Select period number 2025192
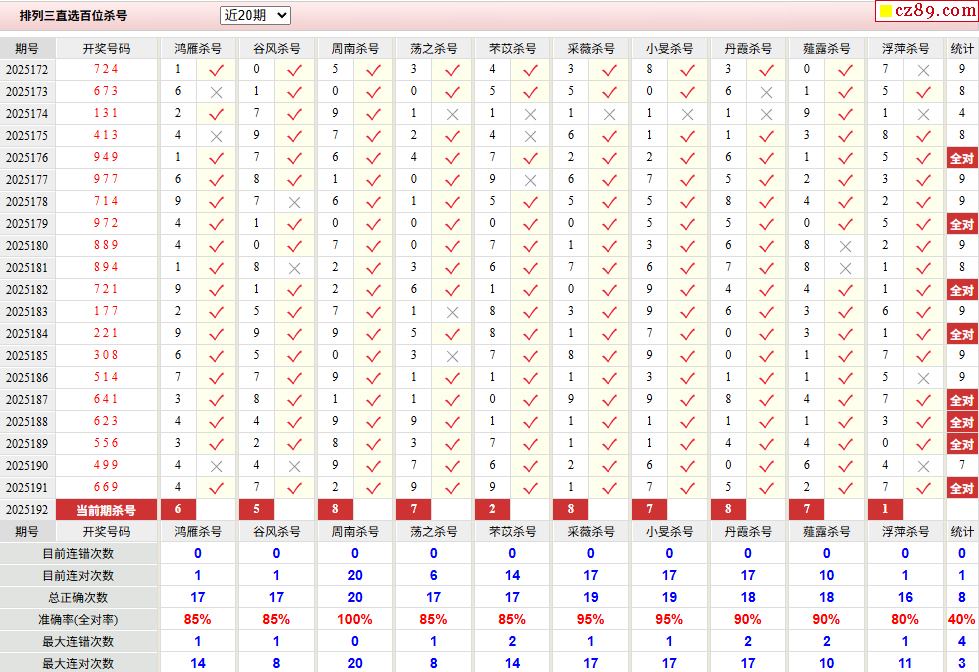The image size is (979, 672). (27, 510)
